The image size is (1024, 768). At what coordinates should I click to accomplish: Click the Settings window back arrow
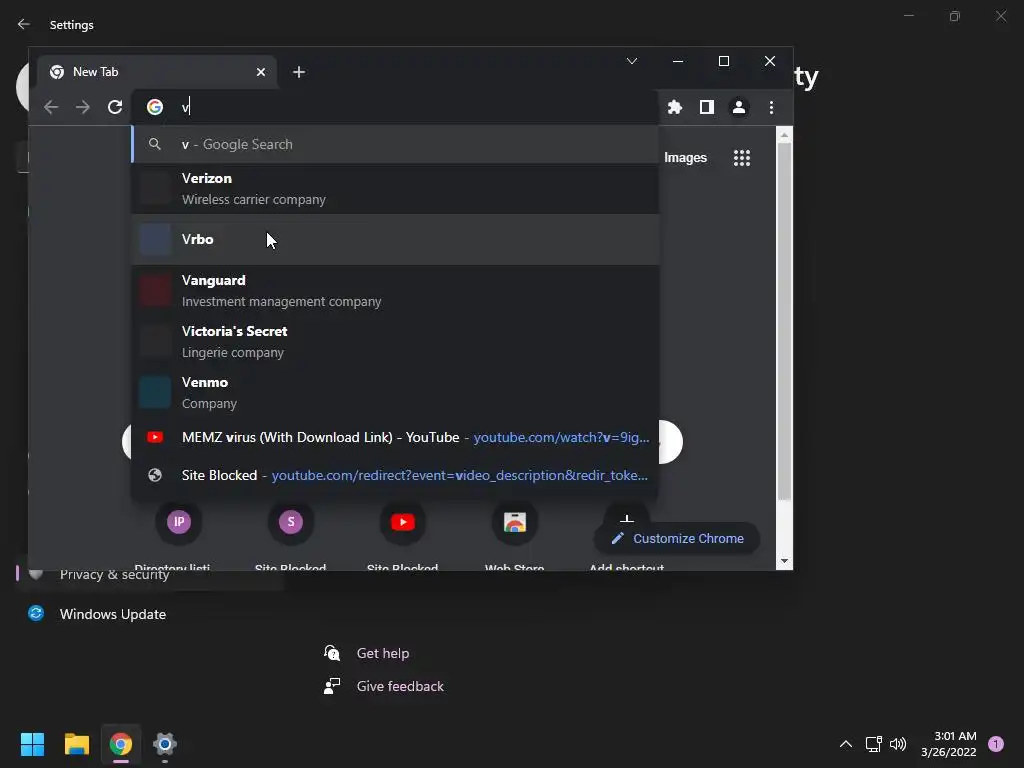24,24
